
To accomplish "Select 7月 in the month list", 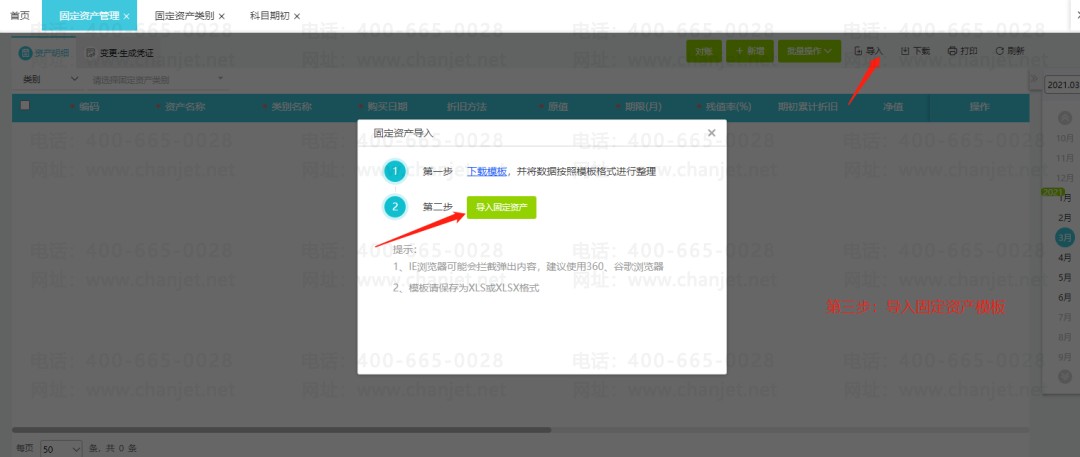I will pyautogui.click(x=1065, y=317).
